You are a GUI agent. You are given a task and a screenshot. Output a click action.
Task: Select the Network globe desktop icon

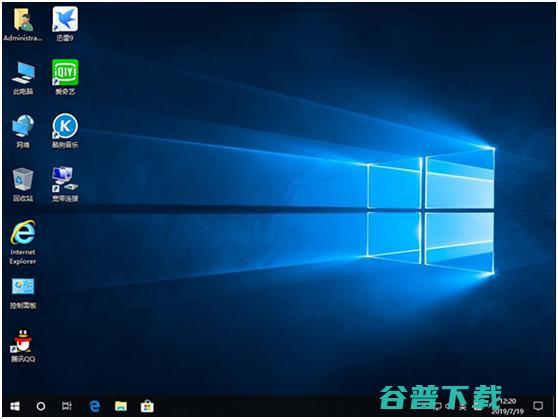[x=23, y=131]
